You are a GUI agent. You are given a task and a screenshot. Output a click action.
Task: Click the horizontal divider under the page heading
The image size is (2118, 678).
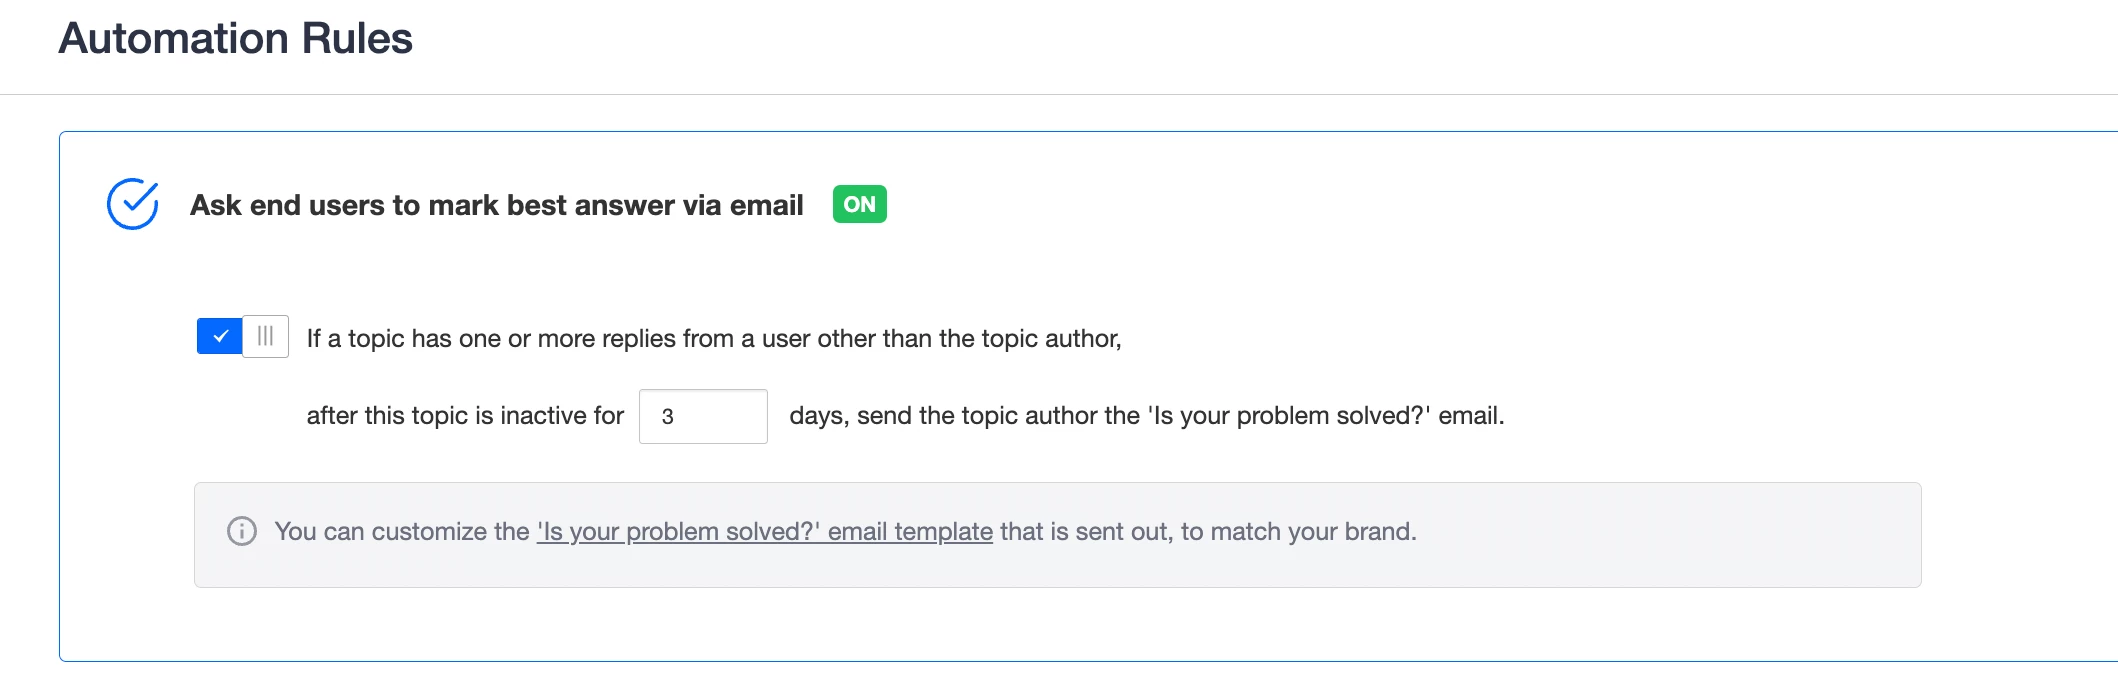[1059, 94]
